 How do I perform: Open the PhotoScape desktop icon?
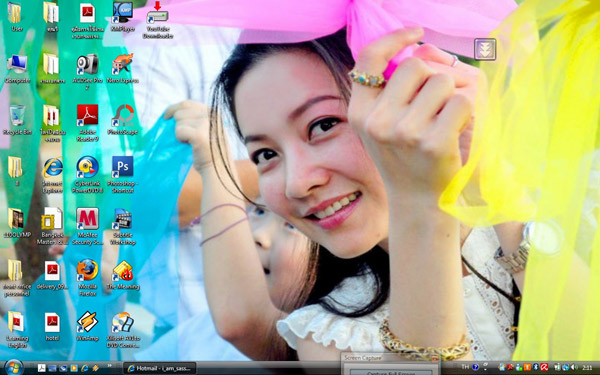tap(123, 120)
